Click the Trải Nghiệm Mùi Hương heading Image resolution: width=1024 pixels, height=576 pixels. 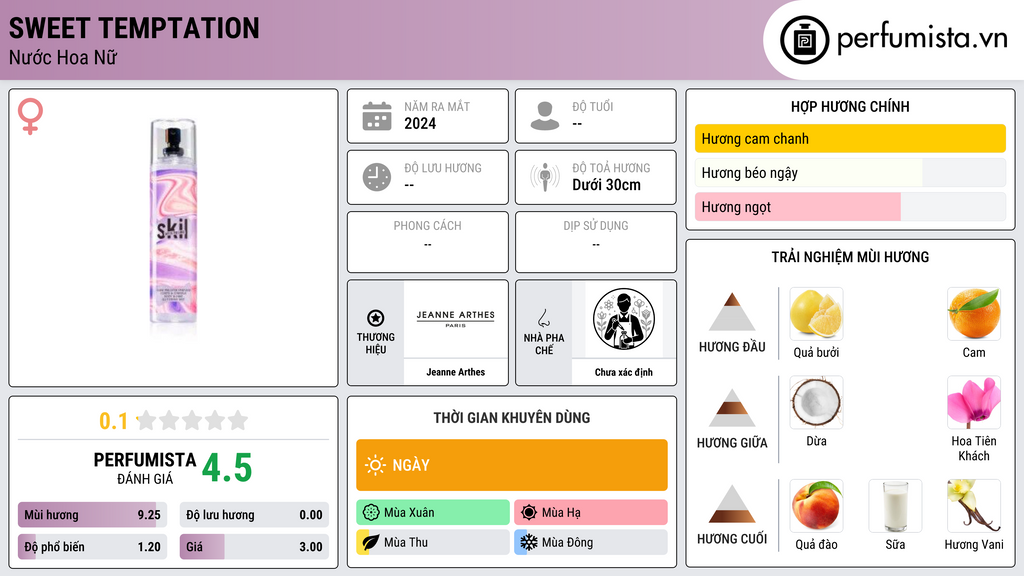[x=850, y=257]
